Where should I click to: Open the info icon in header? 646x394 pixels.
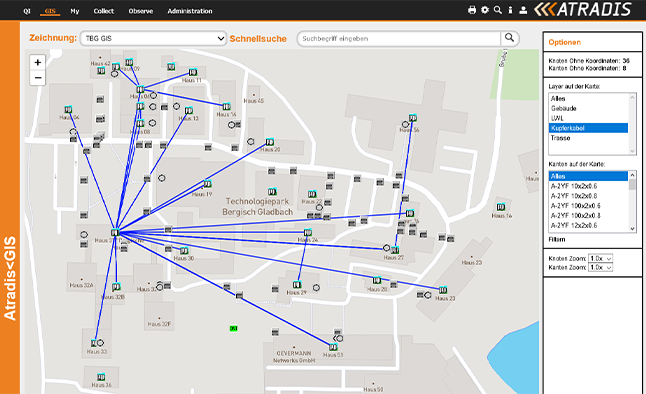510,10
